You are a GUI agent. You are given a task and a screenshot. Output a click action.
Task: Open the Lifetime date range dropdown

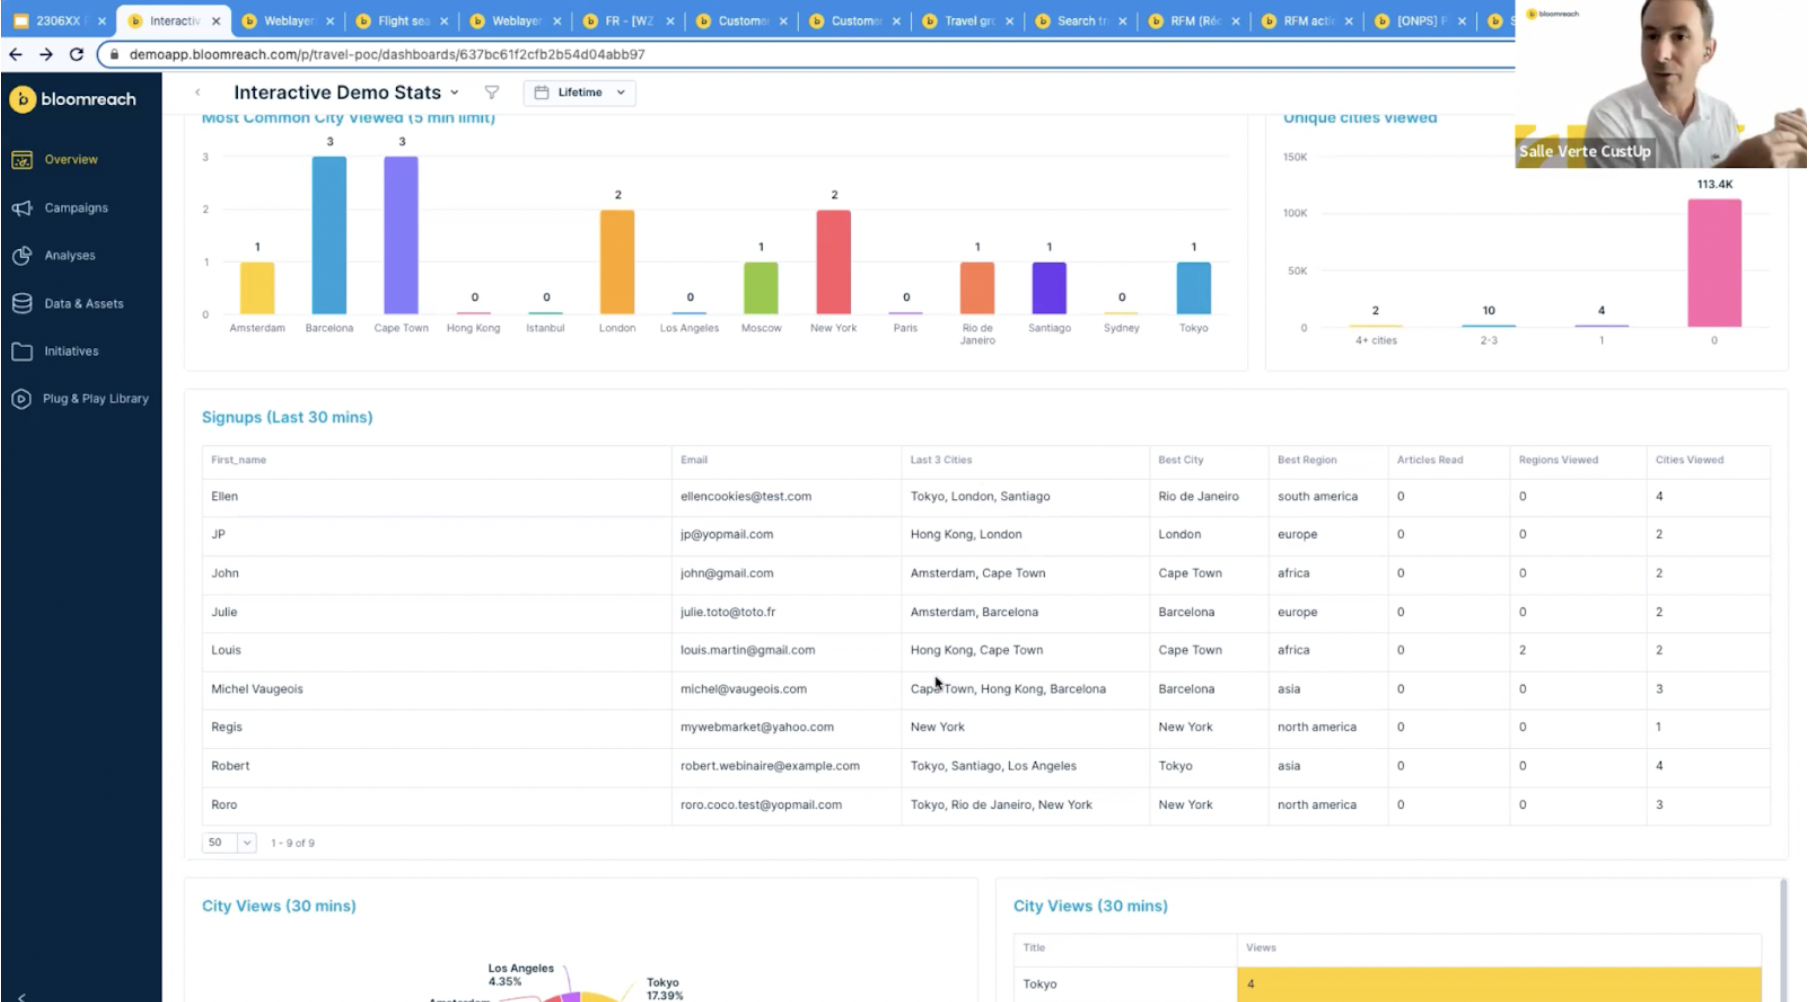pyautogui.click(x=580, y=92)
